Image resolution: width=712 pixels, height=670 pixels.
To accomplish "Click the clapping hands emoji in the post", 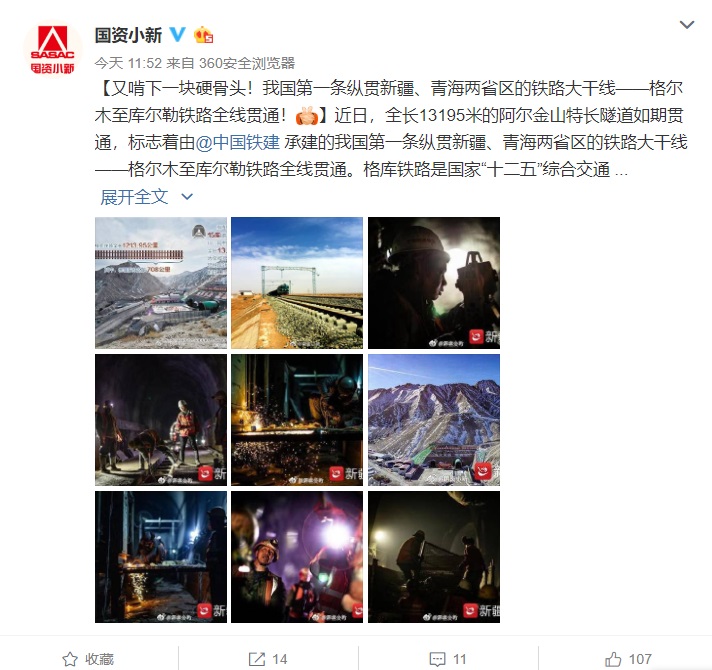I will coord(306,115).
